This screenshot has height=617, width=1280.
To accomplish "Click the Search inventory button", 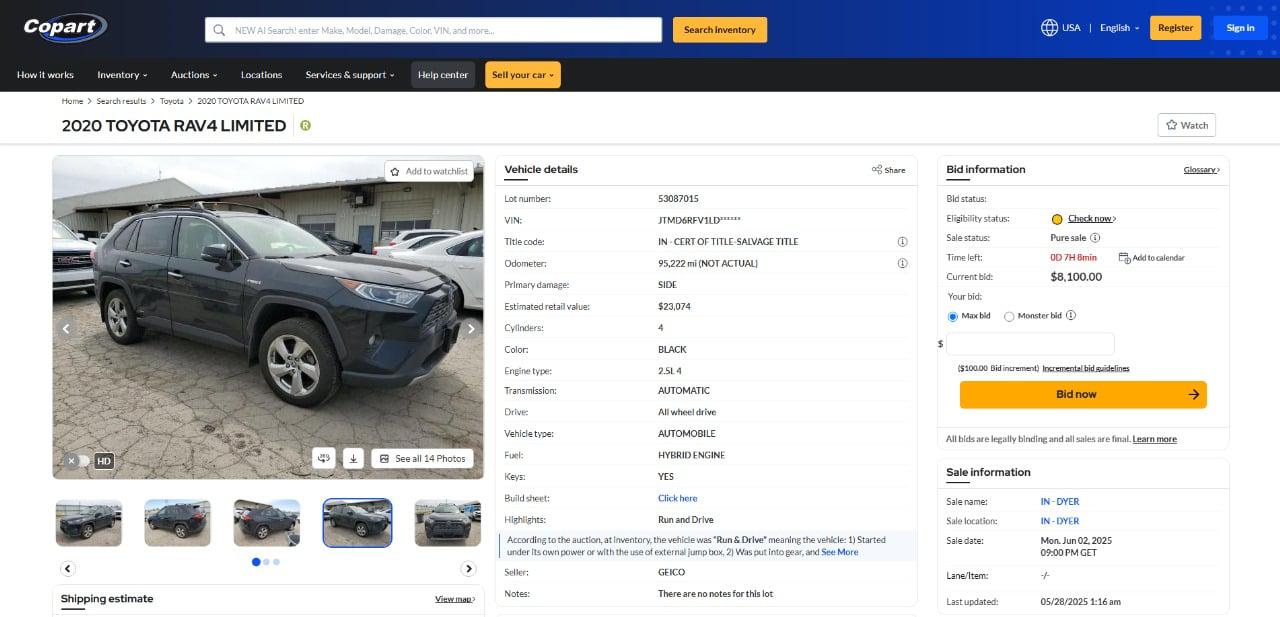I will [x=720, y=30].
